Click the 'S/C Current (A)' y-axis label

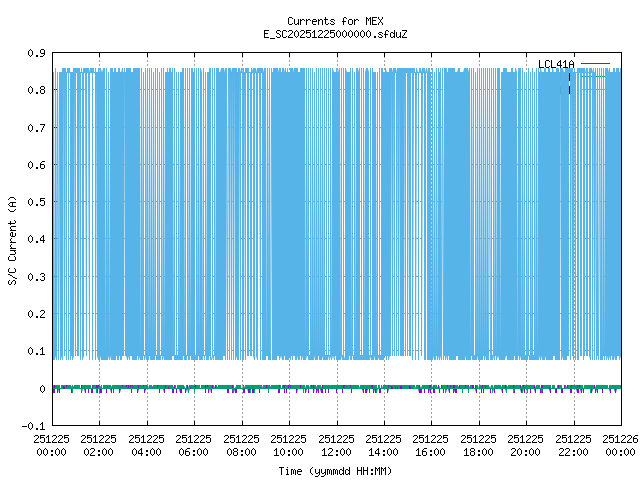tap(12, 239)
